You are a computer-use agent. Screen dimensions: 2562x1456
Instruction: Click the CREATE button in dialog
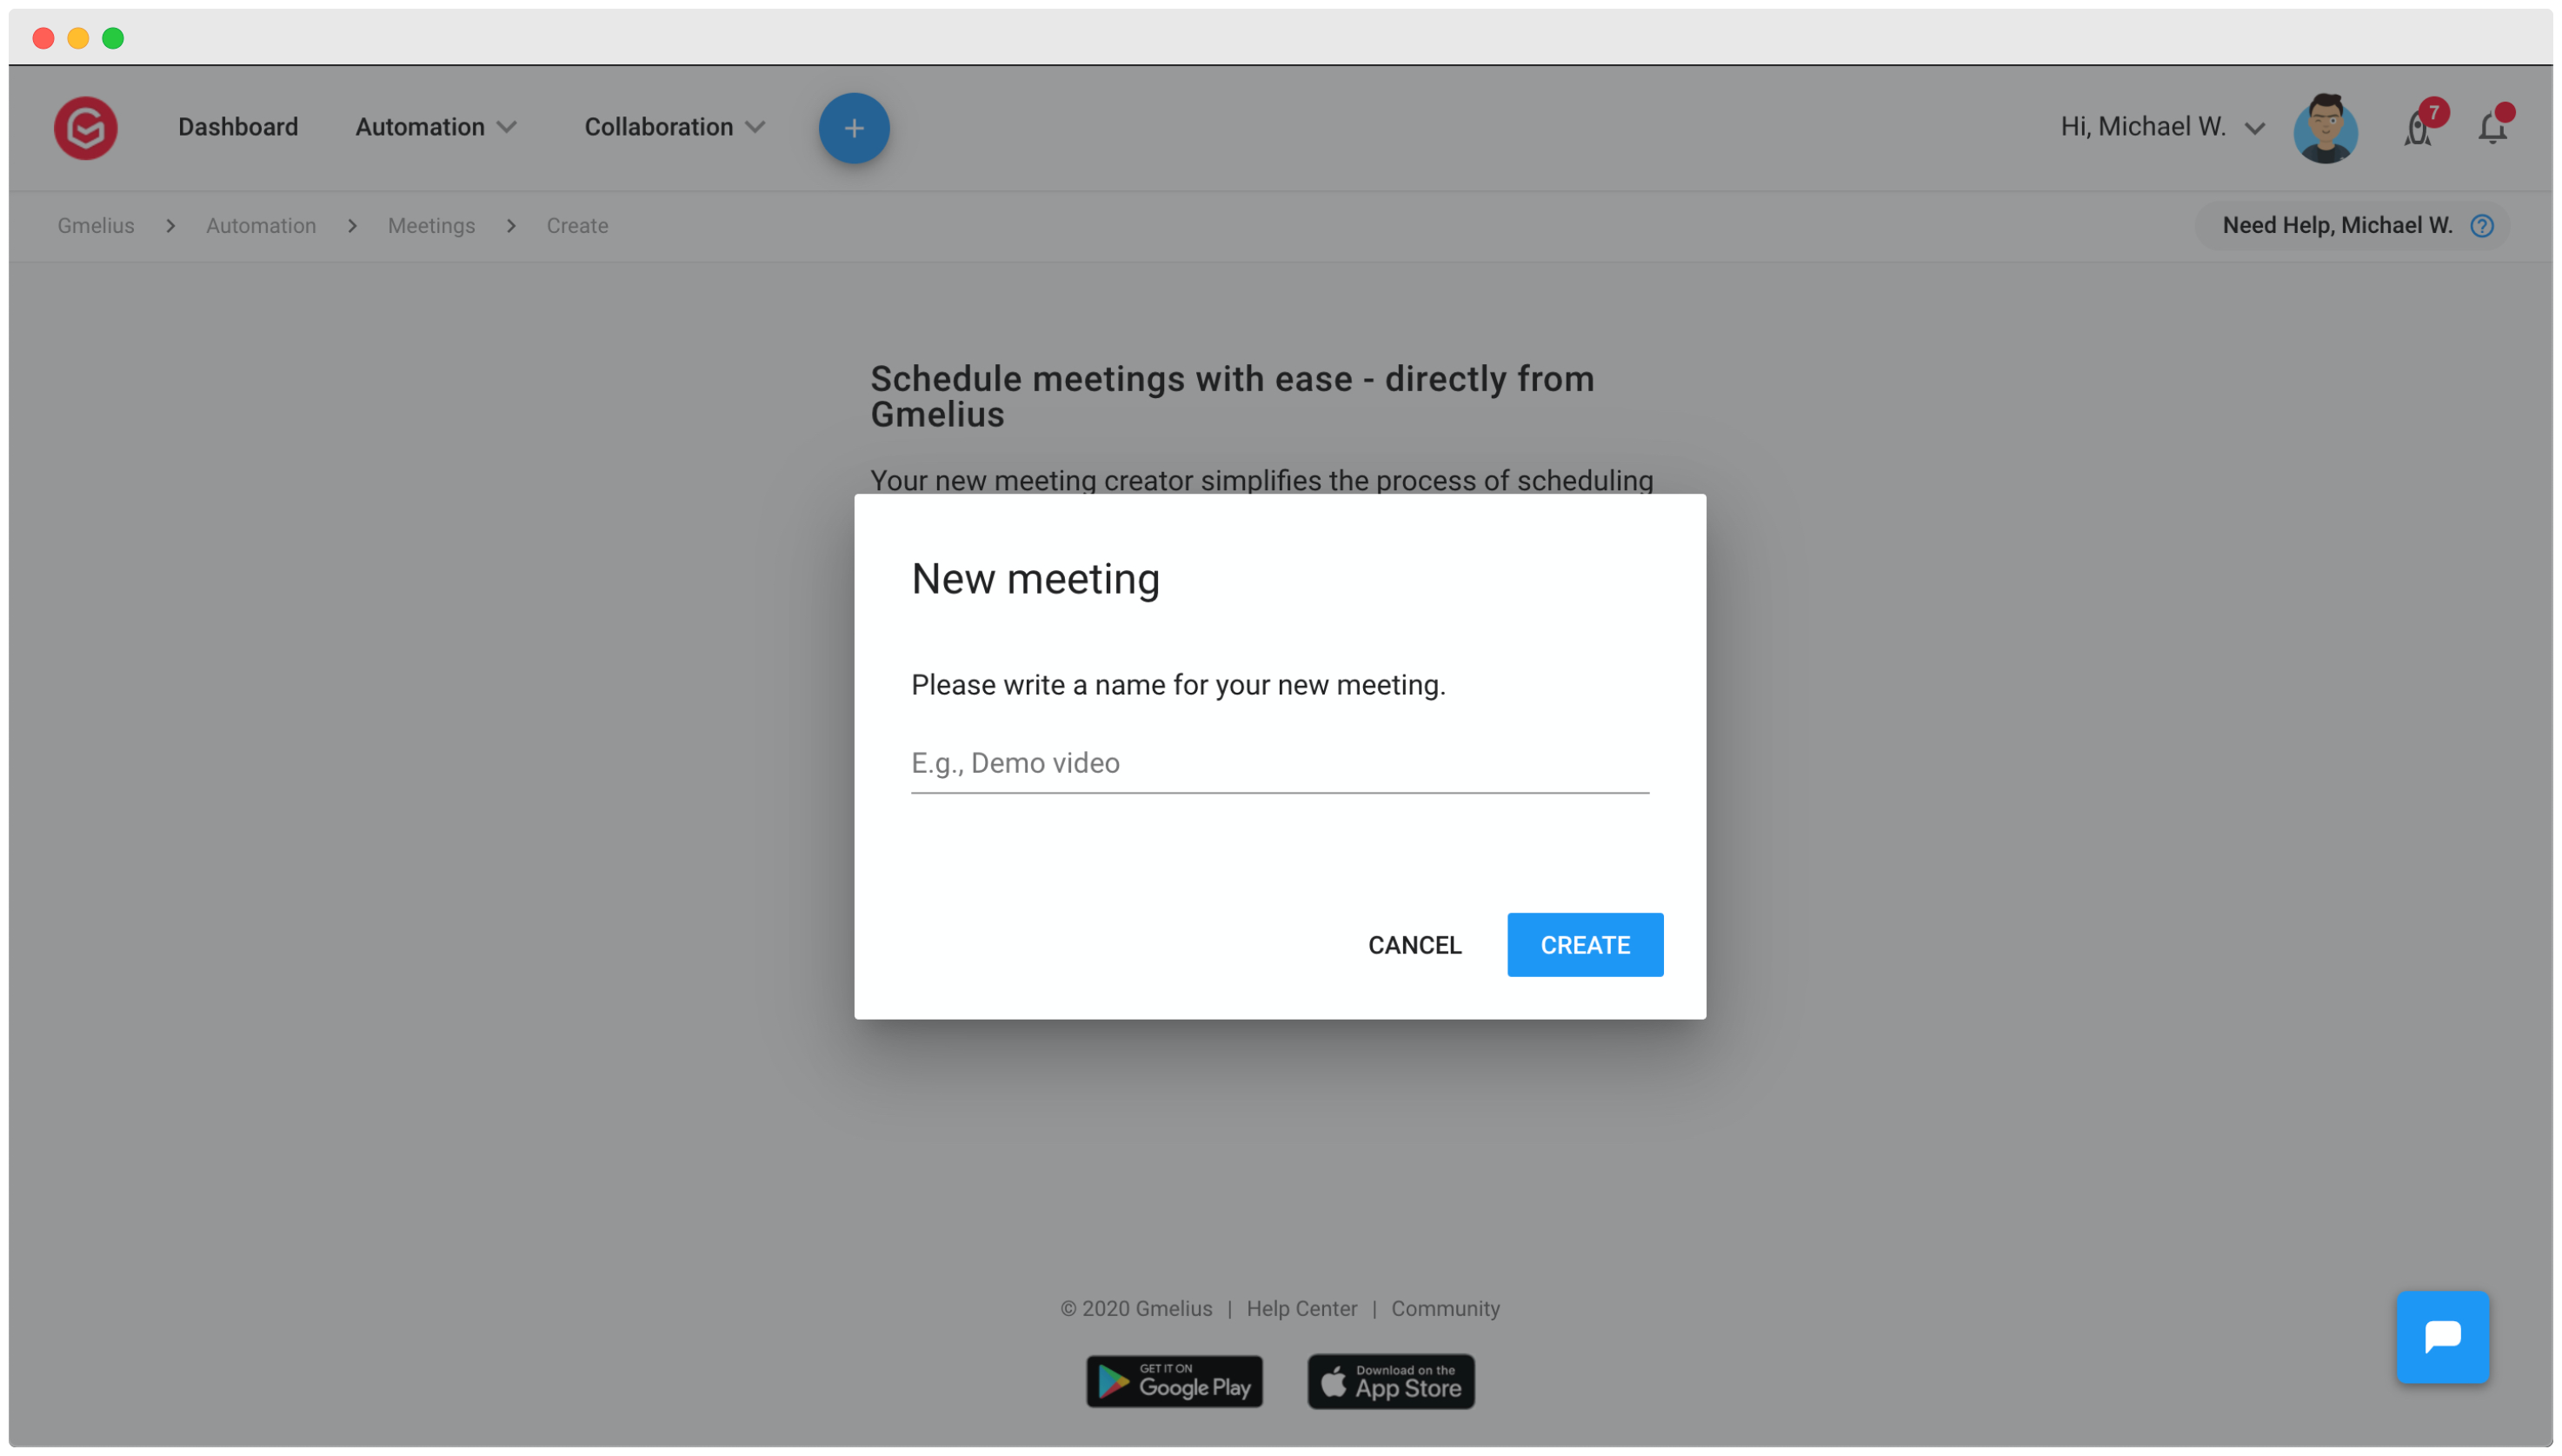coord(1586,945)
